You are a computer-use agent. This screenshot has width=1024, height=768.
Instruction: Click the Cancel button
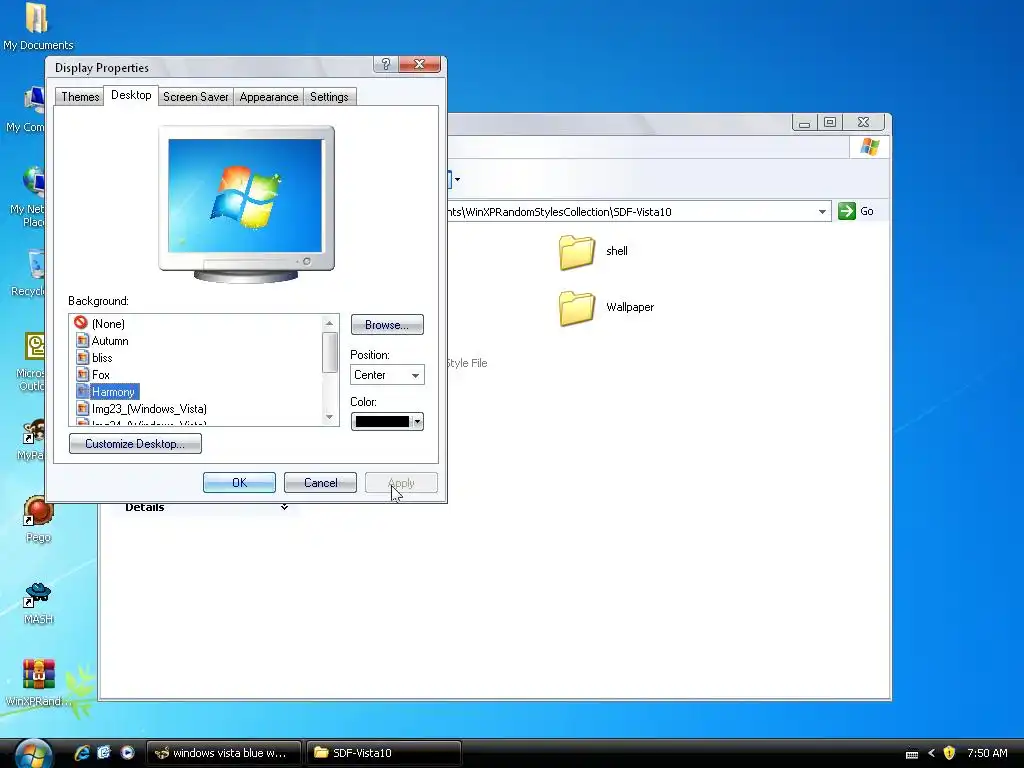tap(320, 483)
